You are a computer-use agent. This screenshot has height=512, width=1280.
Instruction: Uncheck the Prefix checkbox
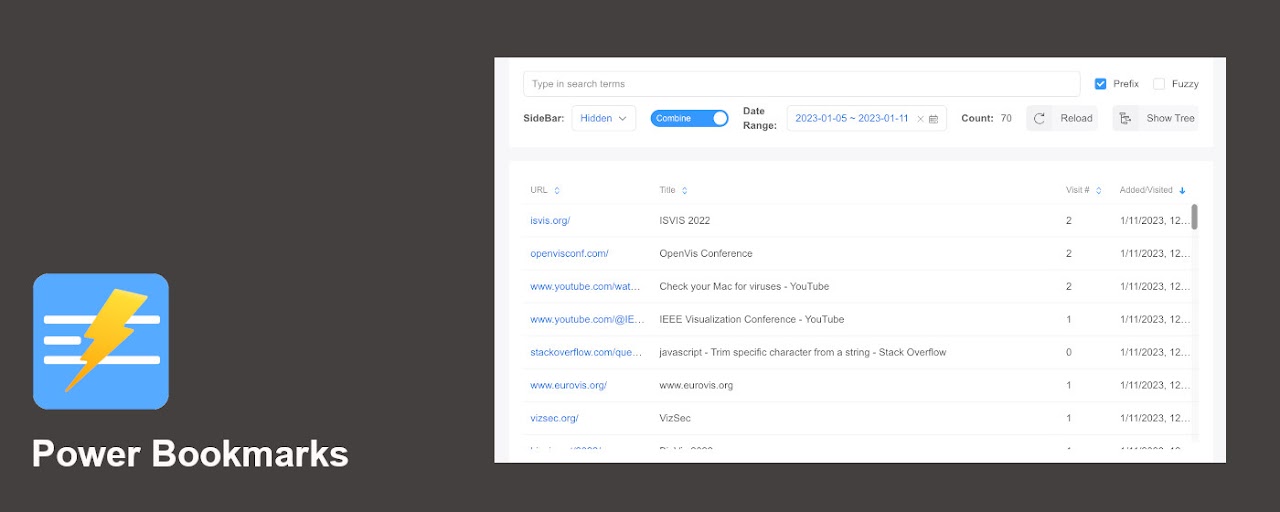[1100, 84]
